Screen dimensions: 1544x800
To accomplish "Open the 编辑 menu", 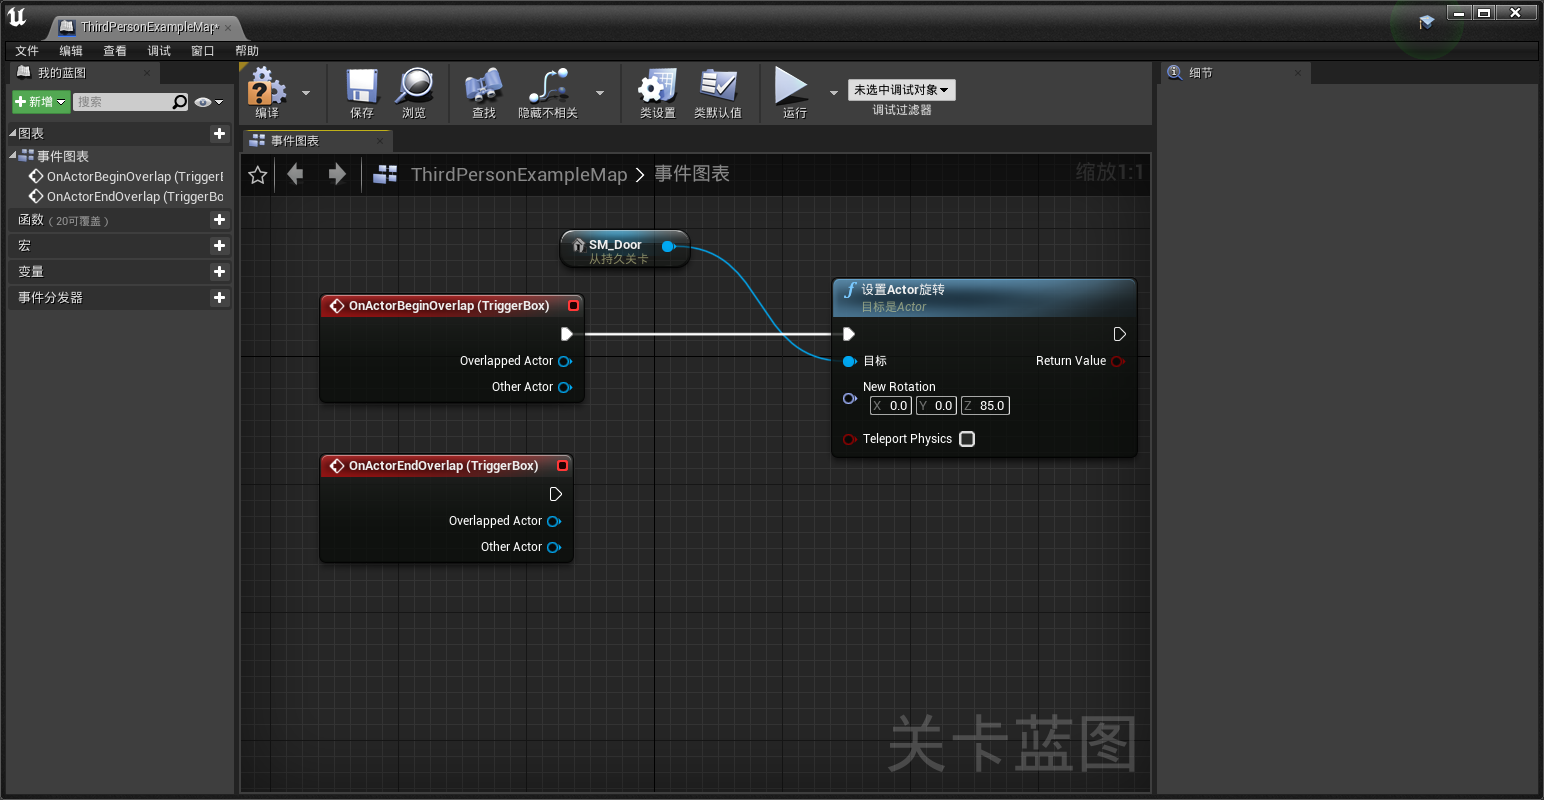I will click(x=71, y=51).
